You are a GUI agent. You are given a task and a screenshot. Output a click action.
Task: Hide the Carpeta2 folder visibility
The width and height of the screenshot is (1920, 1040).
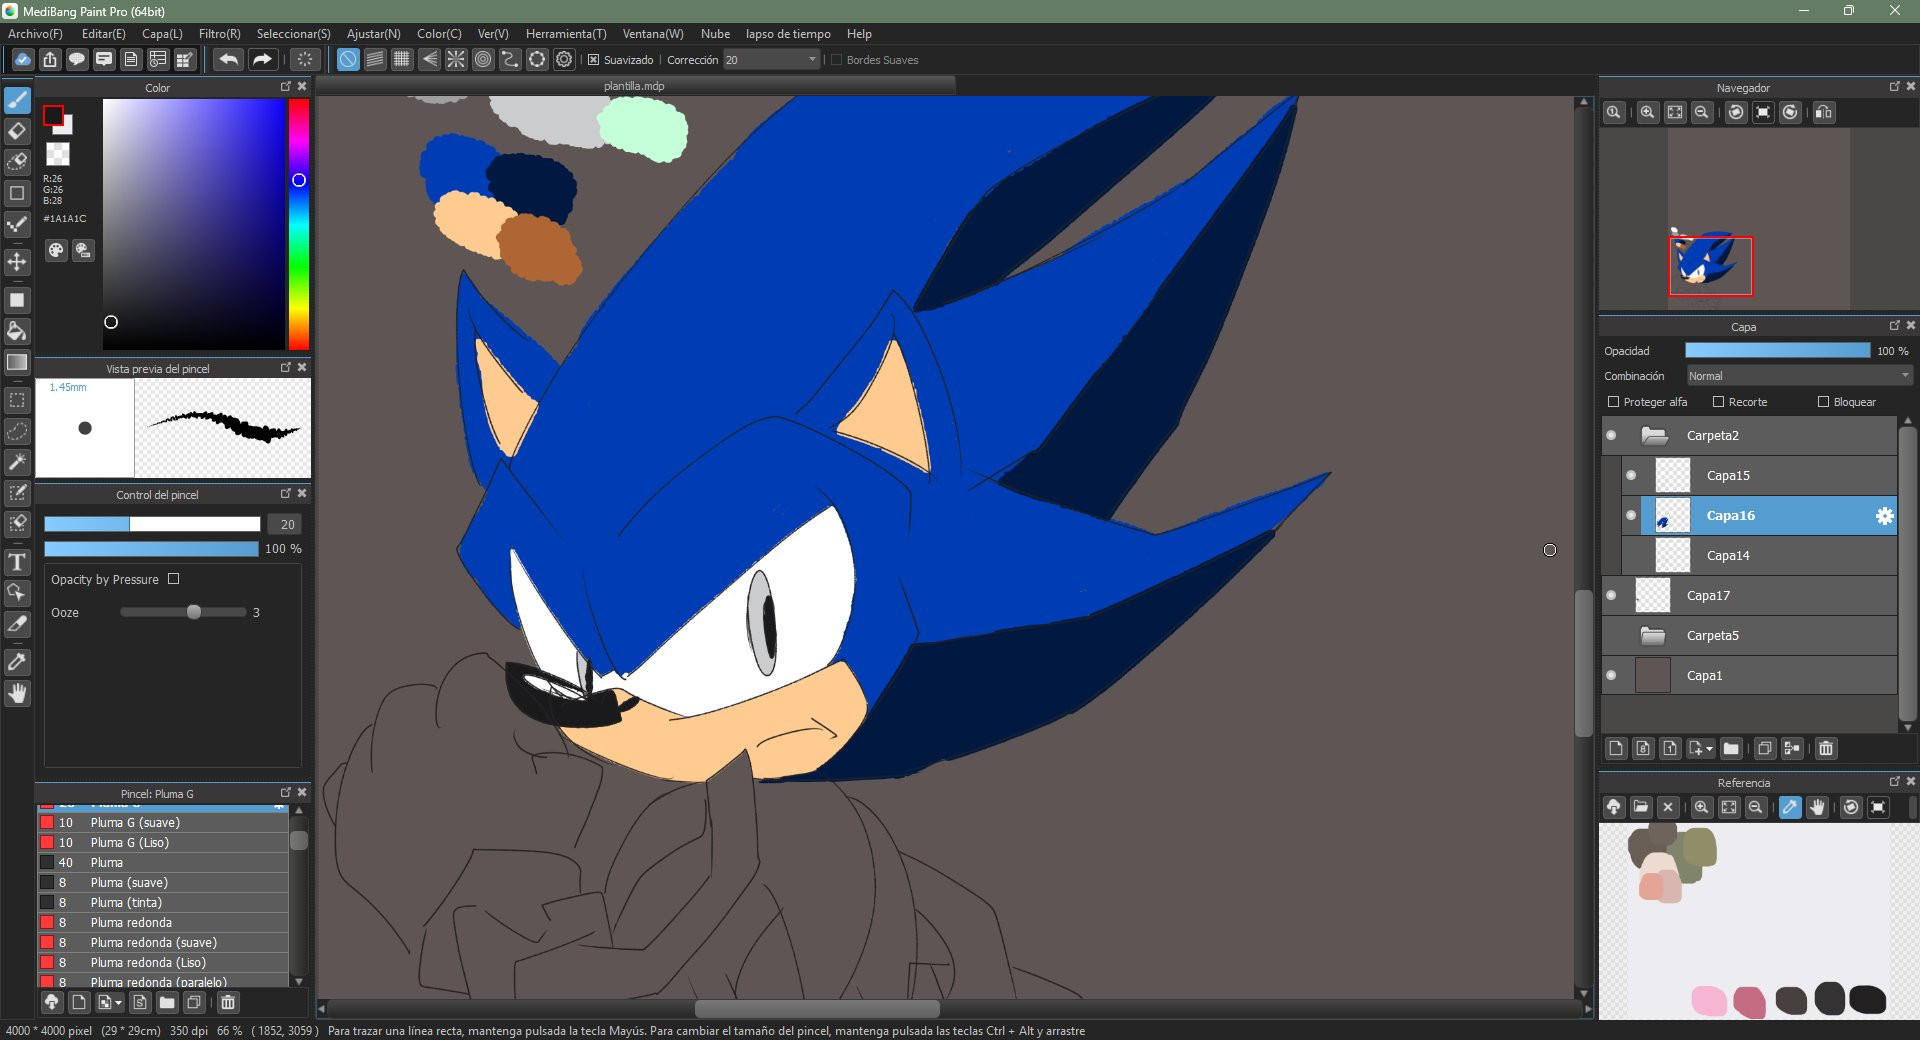1611,435
